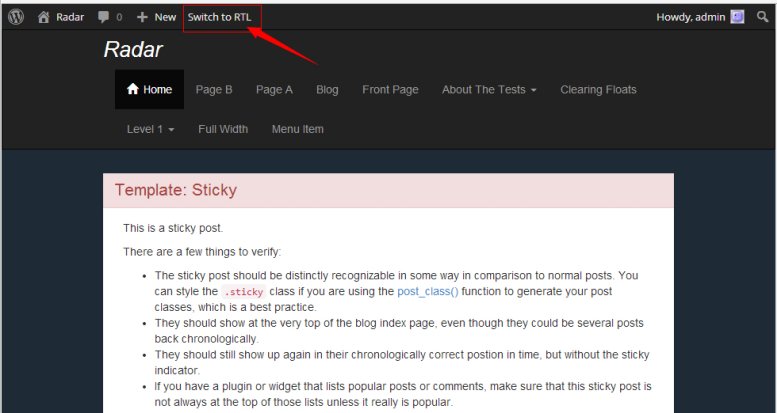
Task: Open the comments bubble icon
Action: point(105,17)
